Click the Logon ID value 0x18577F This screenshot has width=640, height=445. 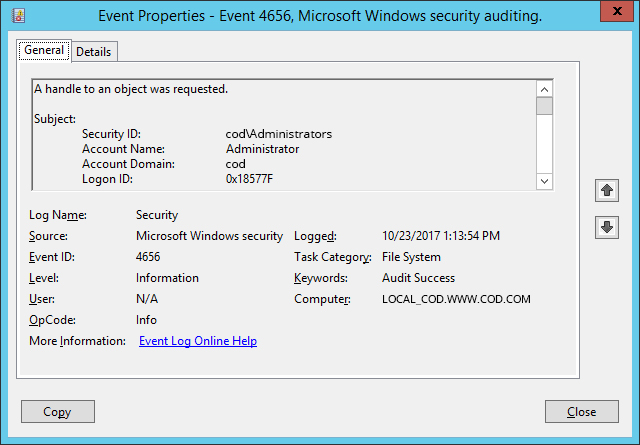pyautogui.click(x=249, y=179)
